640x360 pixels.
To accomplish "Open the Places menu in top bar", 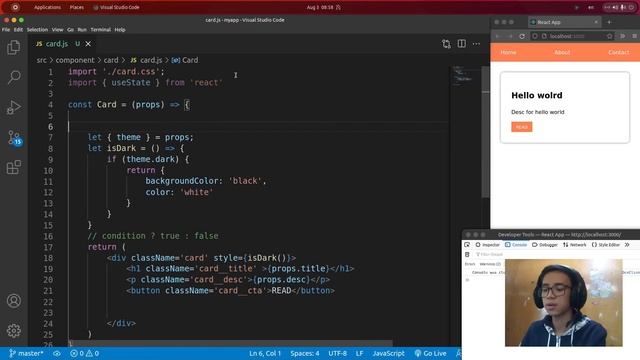I will (x=77, y=7).
